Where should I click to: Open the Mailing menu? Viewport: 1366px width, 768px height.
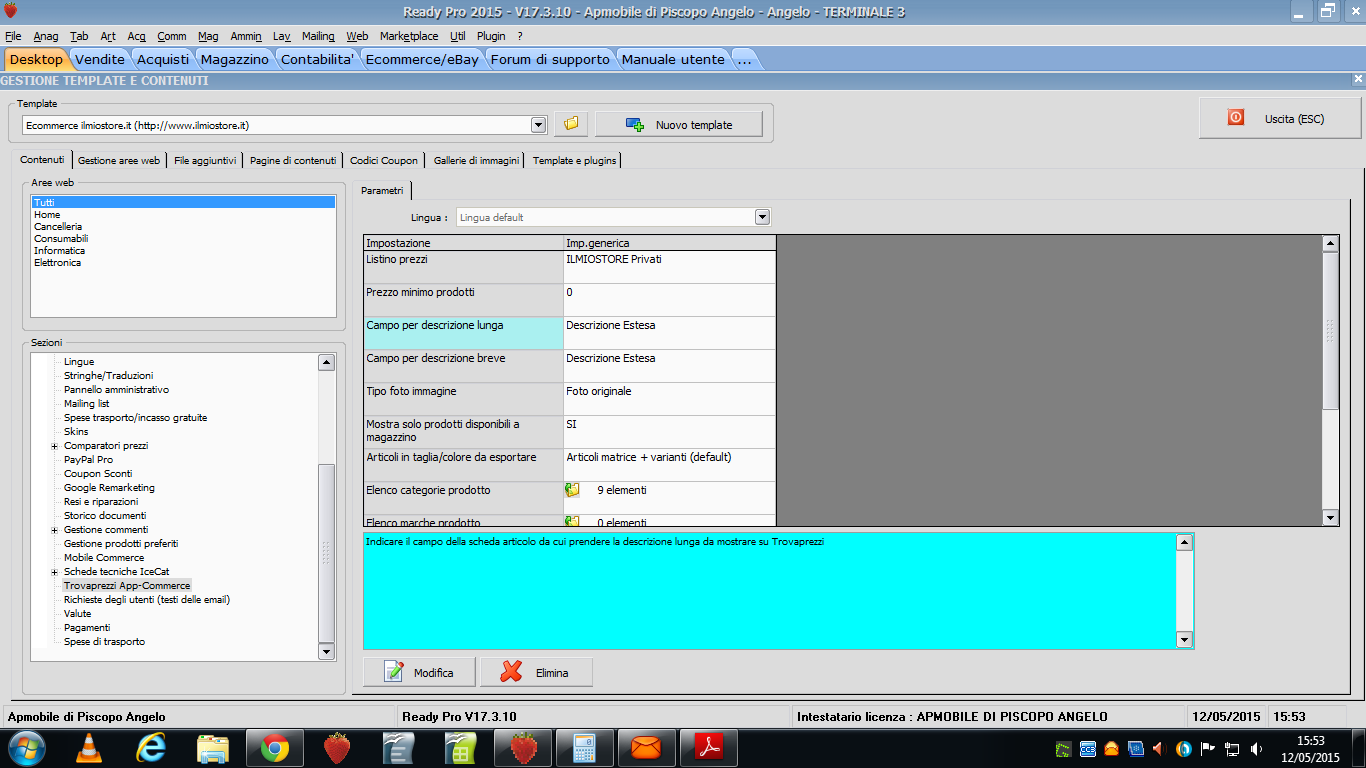tap(318, 36)
